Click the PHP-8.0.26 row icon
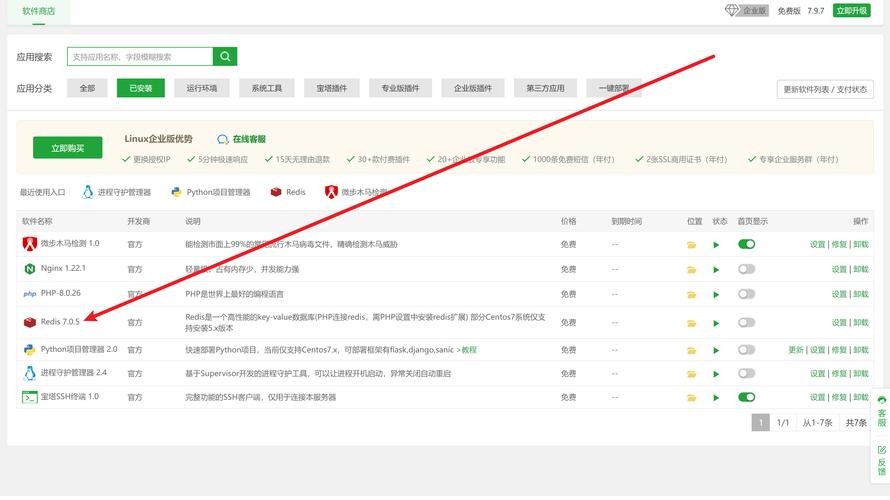The width and height of the screenshot is (890, 500). coord(30,294)
